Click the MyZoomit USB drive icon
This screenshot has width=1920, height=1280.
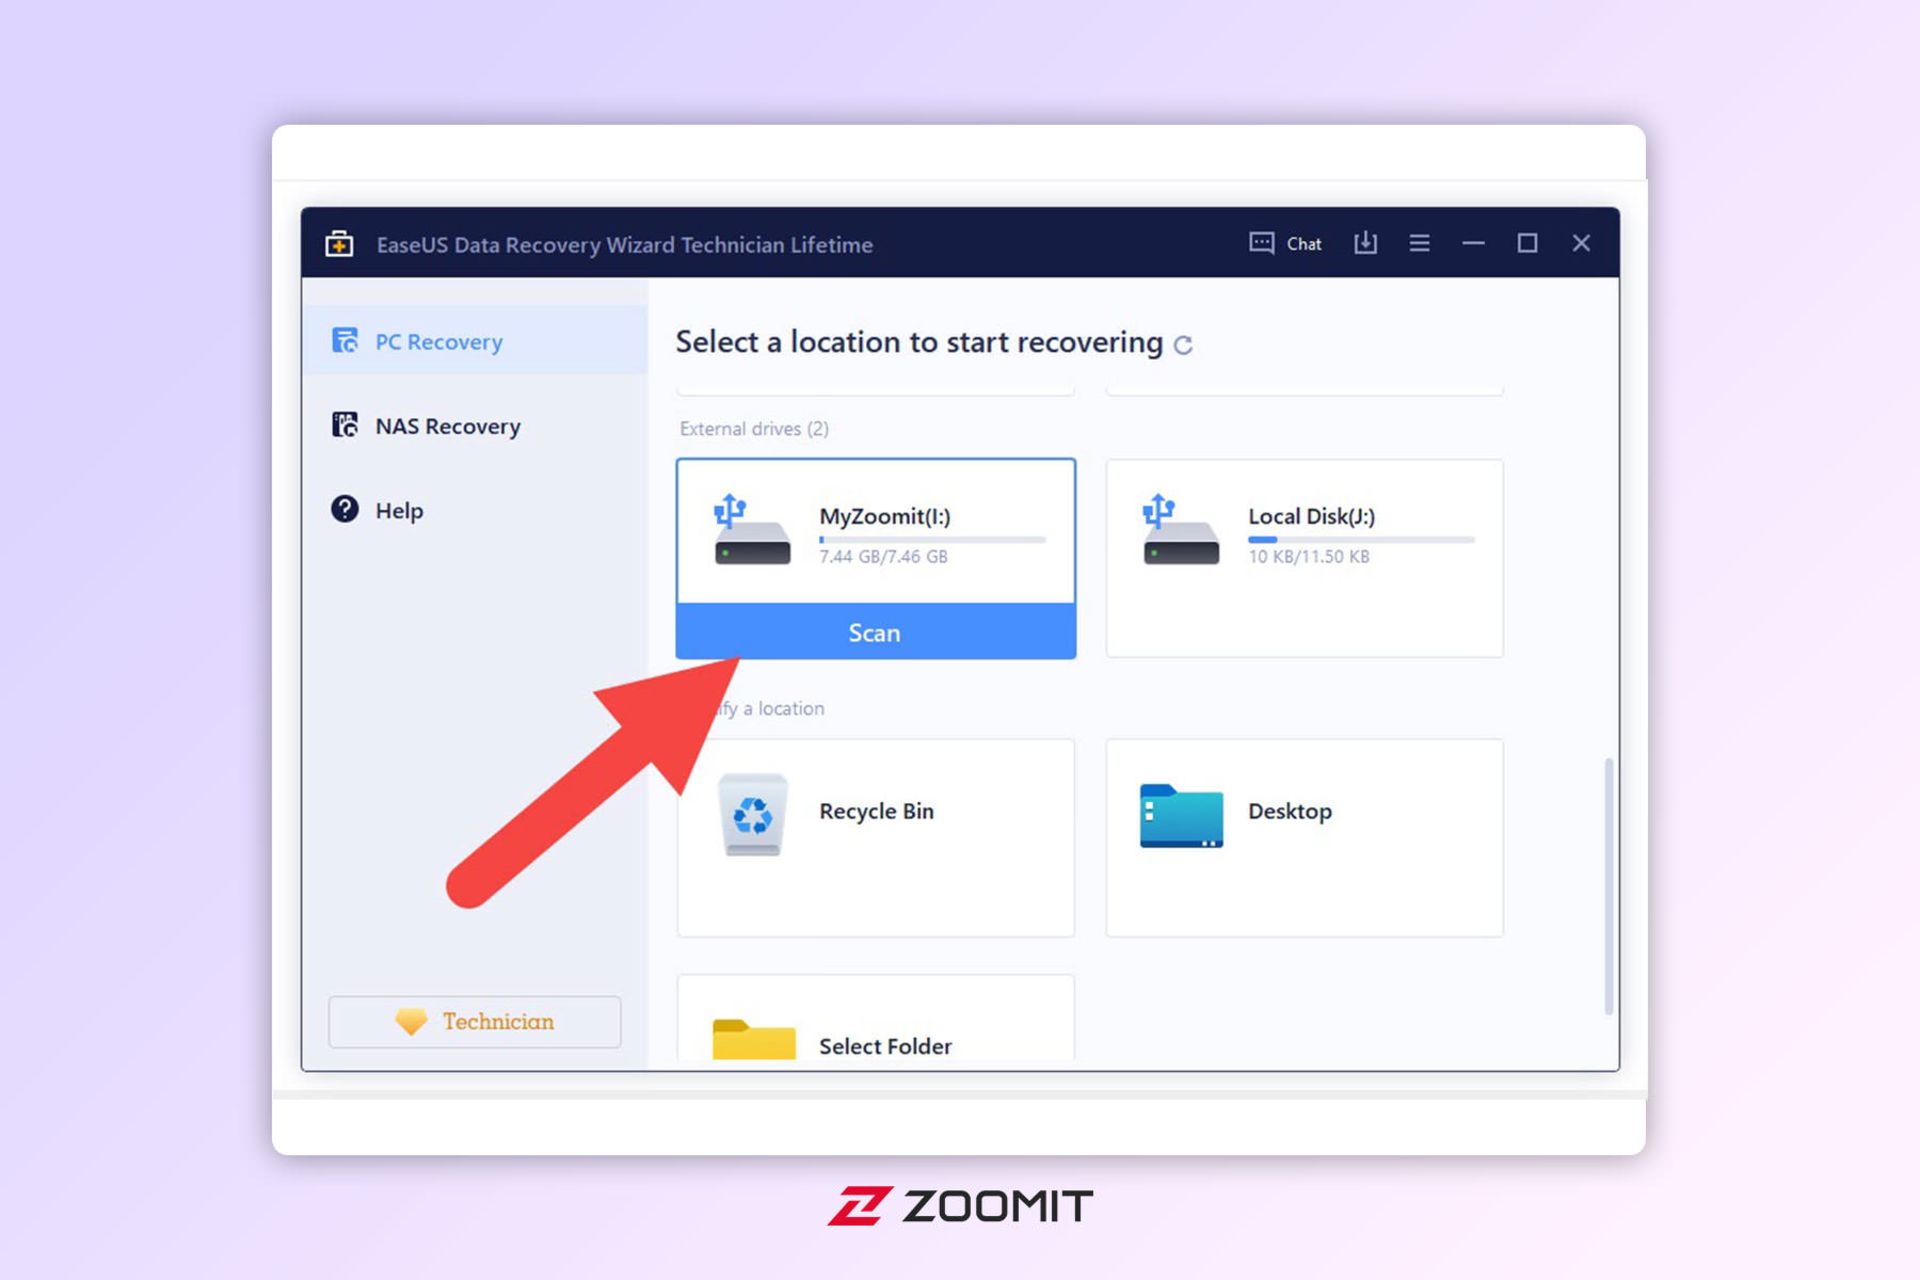tap(751, 530)
